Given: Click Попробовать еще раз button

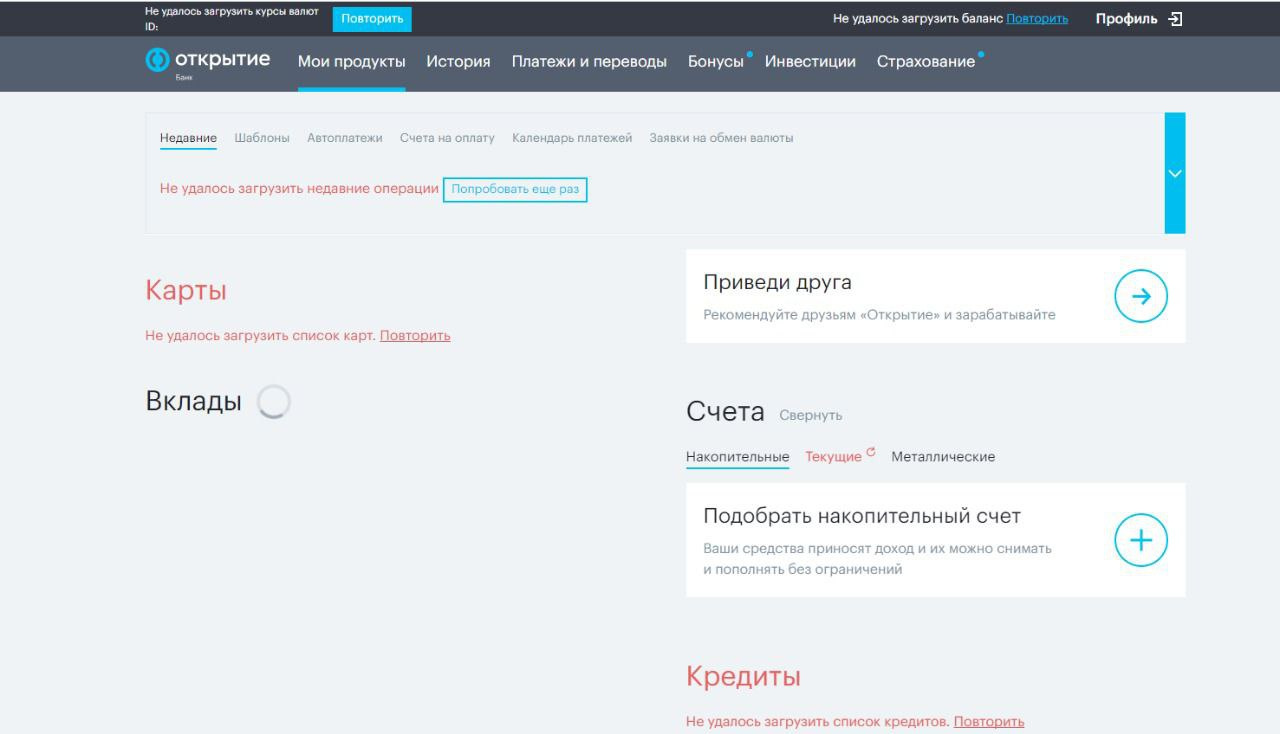Looking at the screenshot, I should click(x=515, y=189).
